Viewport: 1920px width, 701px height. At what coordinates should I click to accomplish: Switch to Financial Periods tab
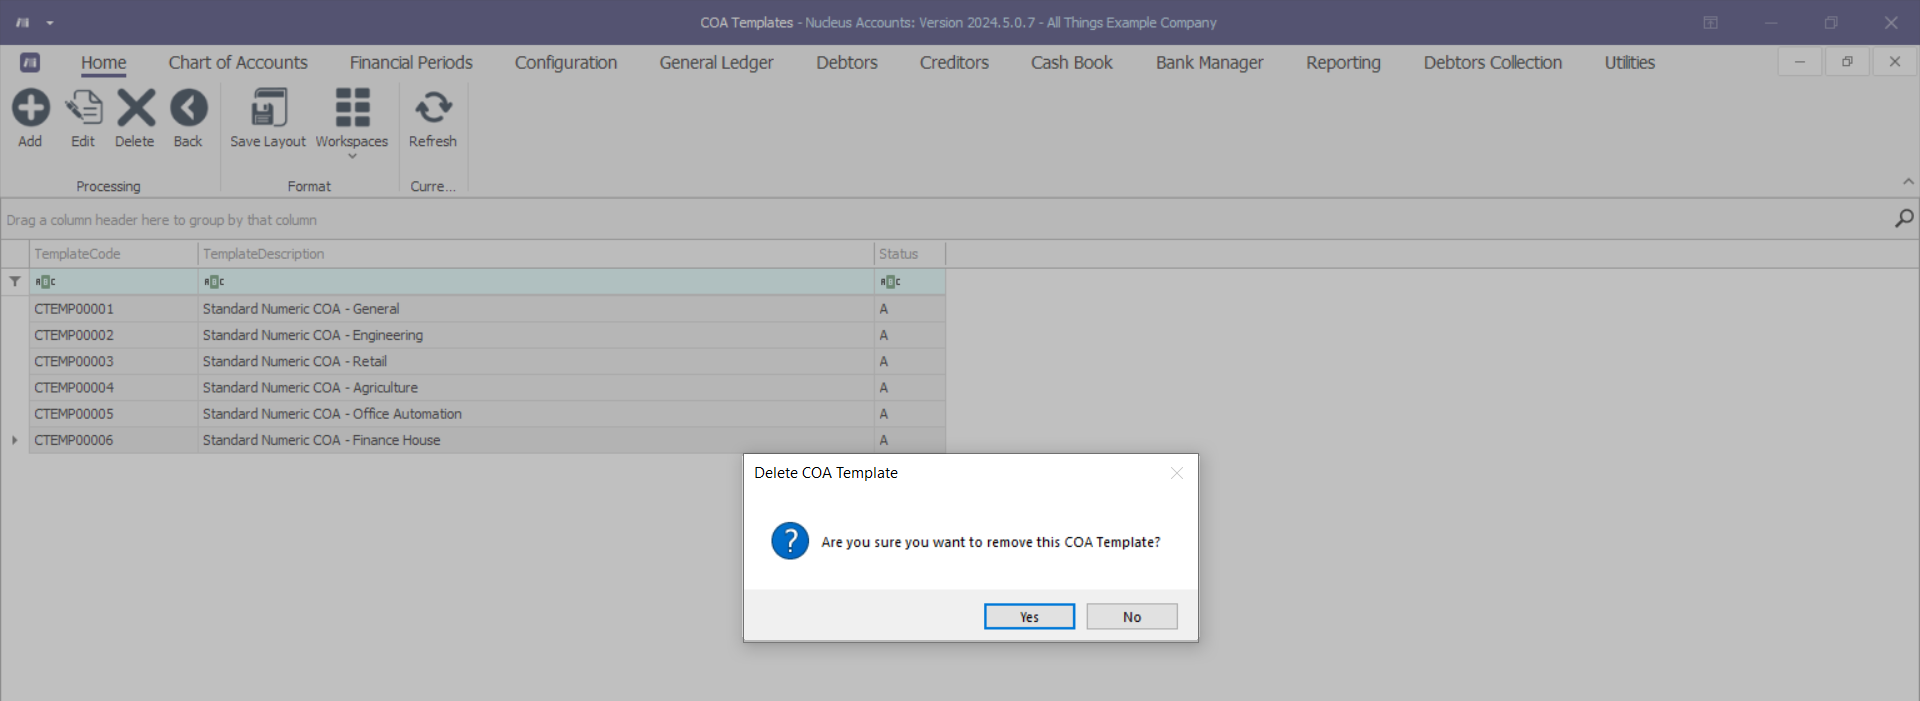pos(411,62)
